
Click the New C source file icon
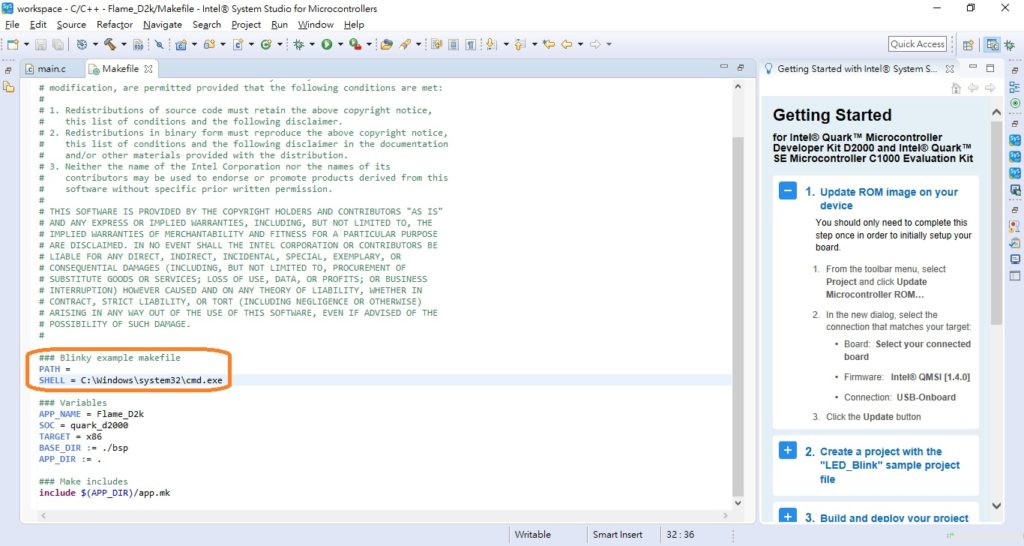click(x=238, y=44)
